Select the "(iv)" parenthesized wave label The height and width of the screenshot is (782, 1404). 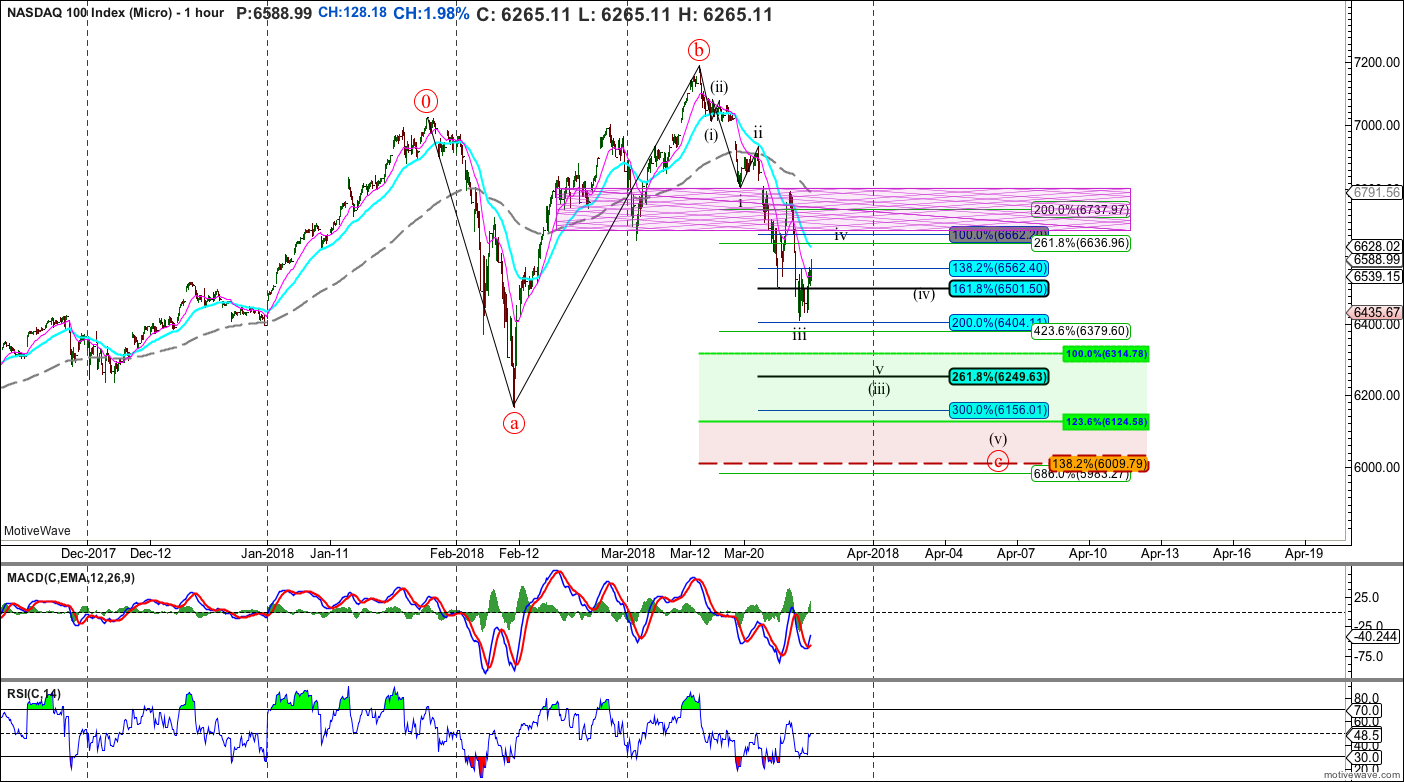(923, 294)
